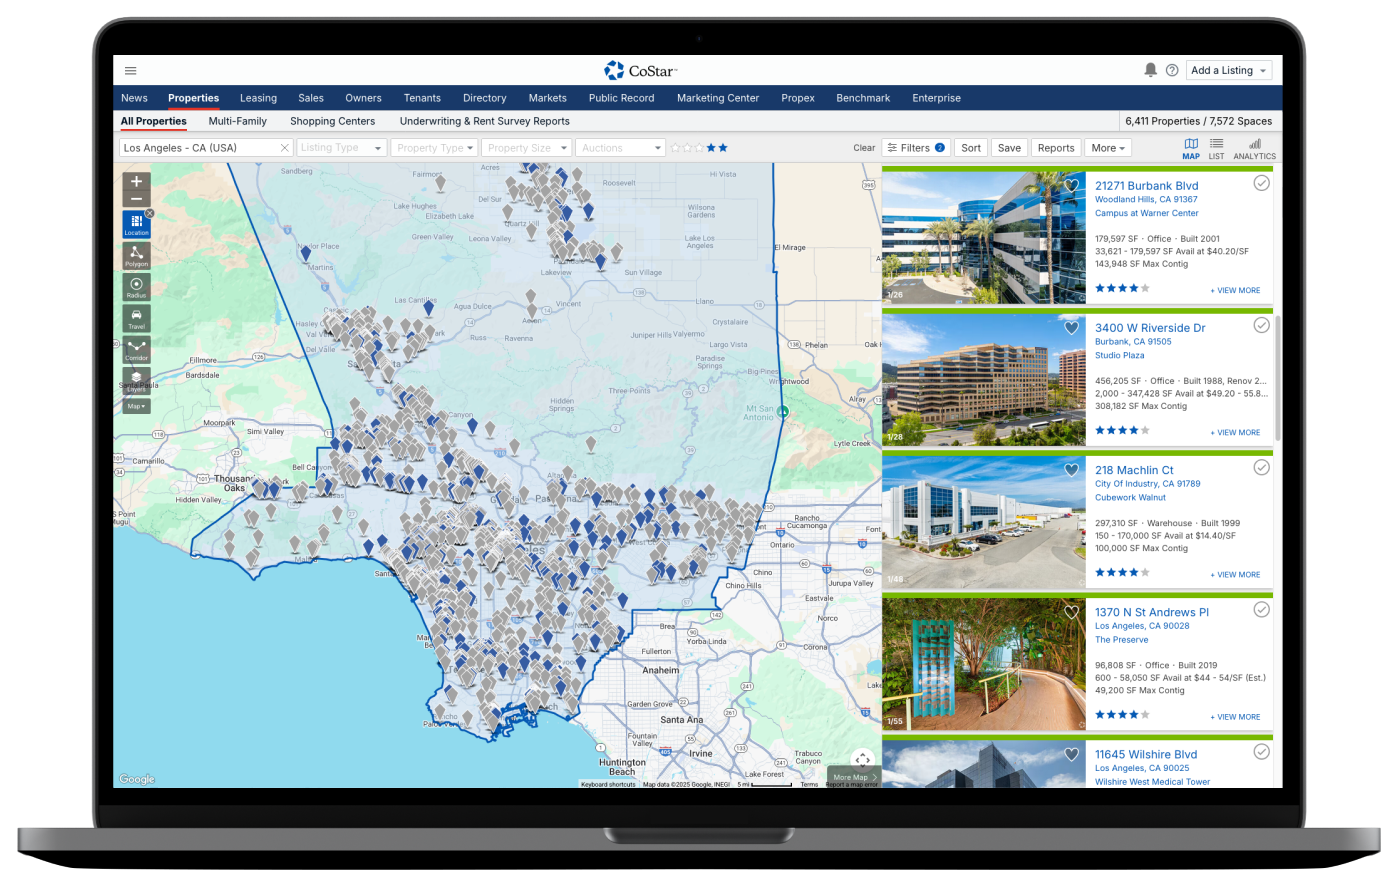Switch to the Multi-Family tab

click(x=237, y=121)
